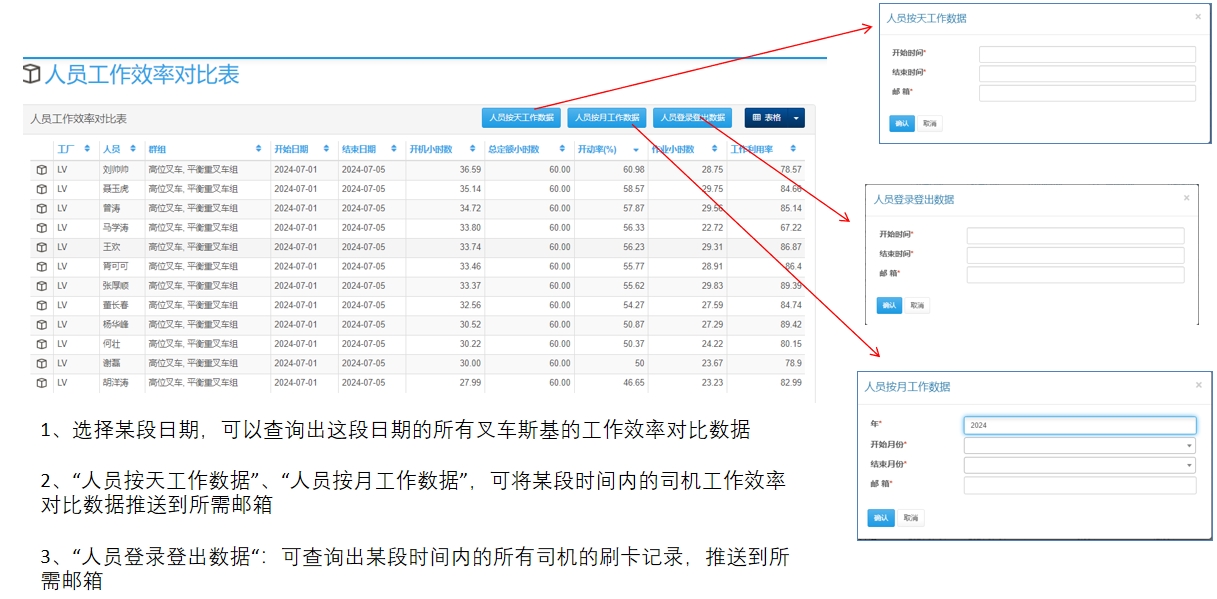Image resolution: width=1217 pixels, height=599 pixels.
Task: Close the 人员按月工作数据 dialog via X
Action: [1198, 385]
